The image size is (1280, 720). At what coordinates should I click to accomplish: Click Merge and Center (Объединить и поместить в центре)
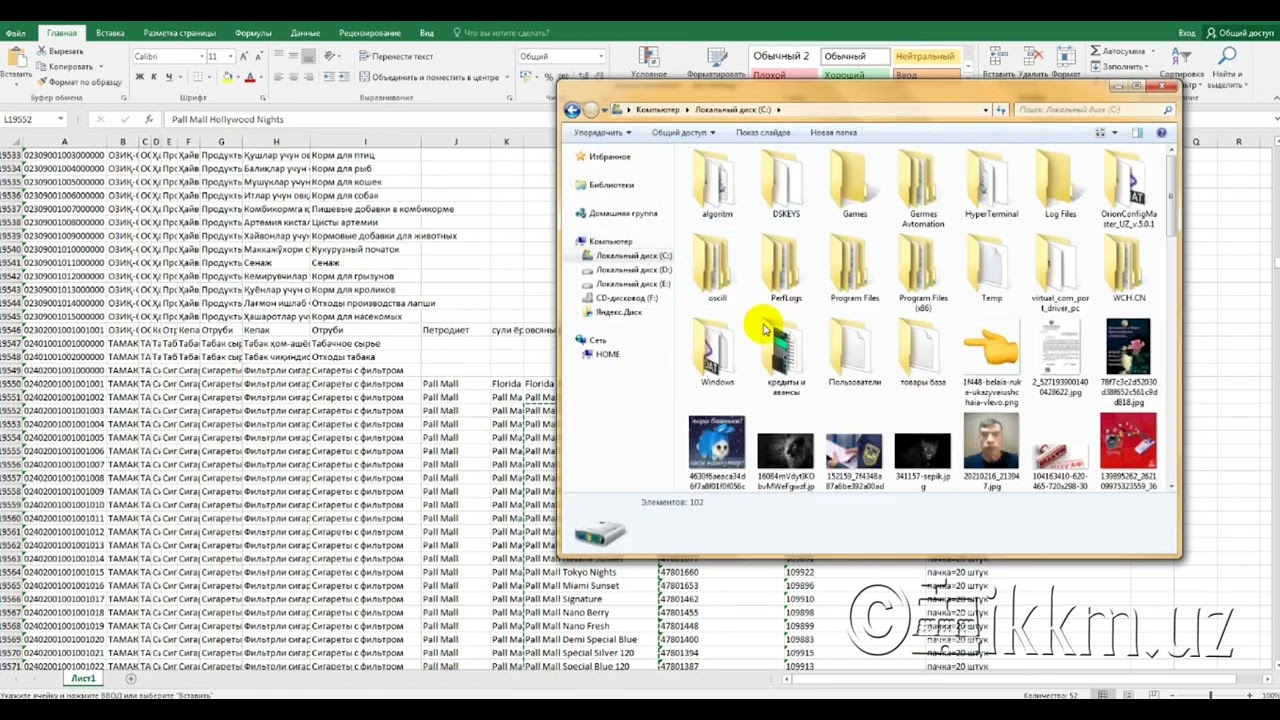point(428,77)
